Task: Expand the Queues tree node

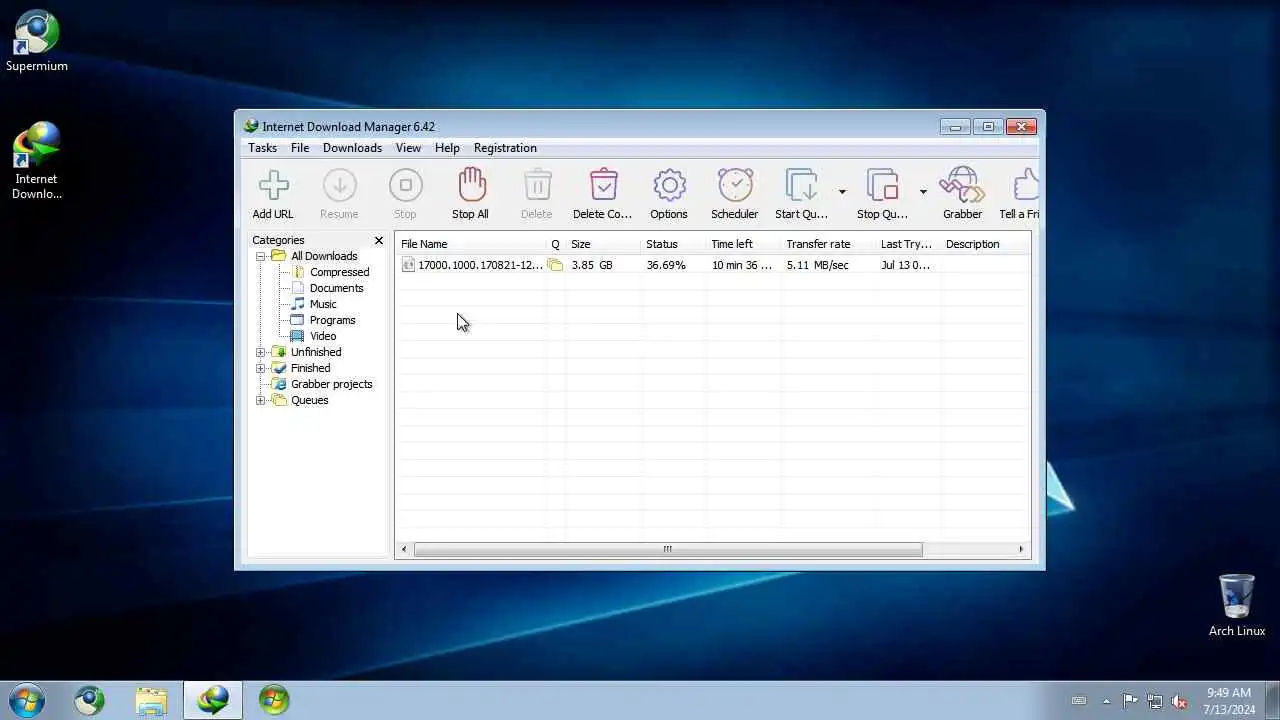Action: (x=261, y=400)
